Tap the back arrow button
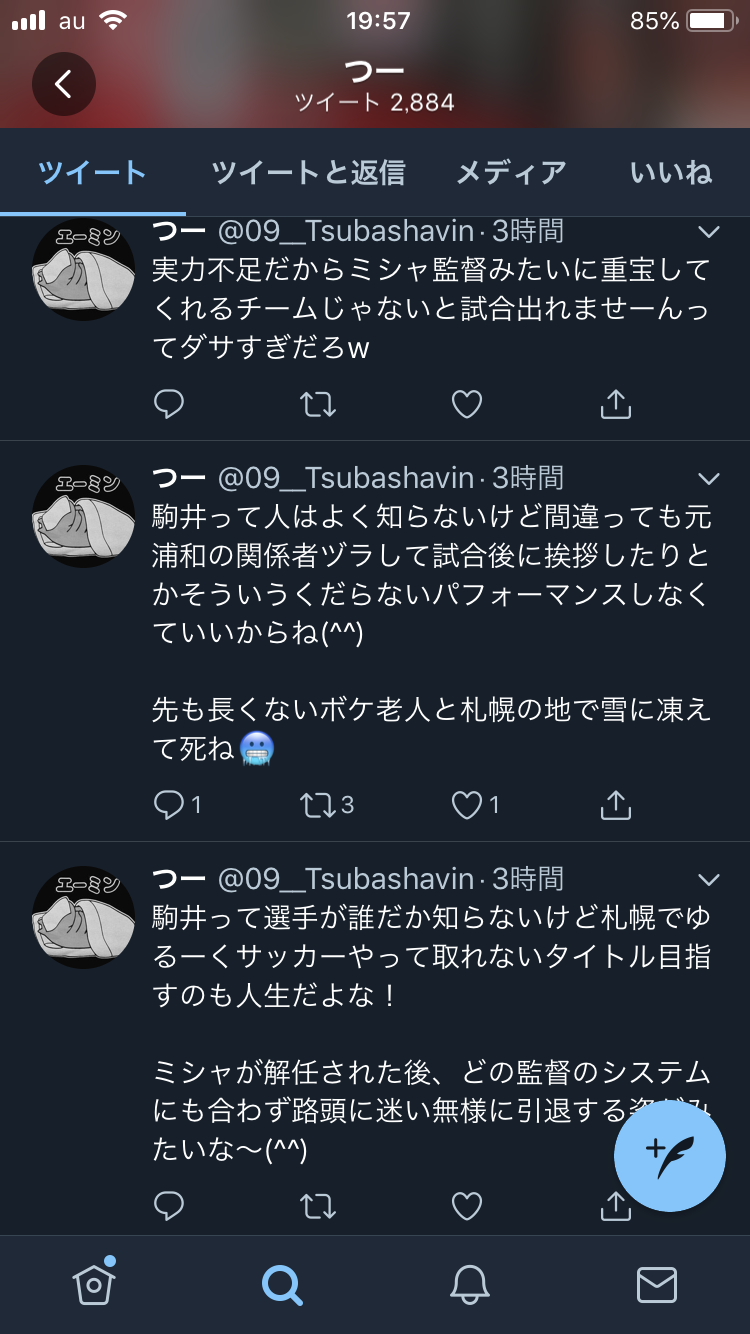Image resolution: width=750 pixels, height=1334 pixels. coord(63,84)
